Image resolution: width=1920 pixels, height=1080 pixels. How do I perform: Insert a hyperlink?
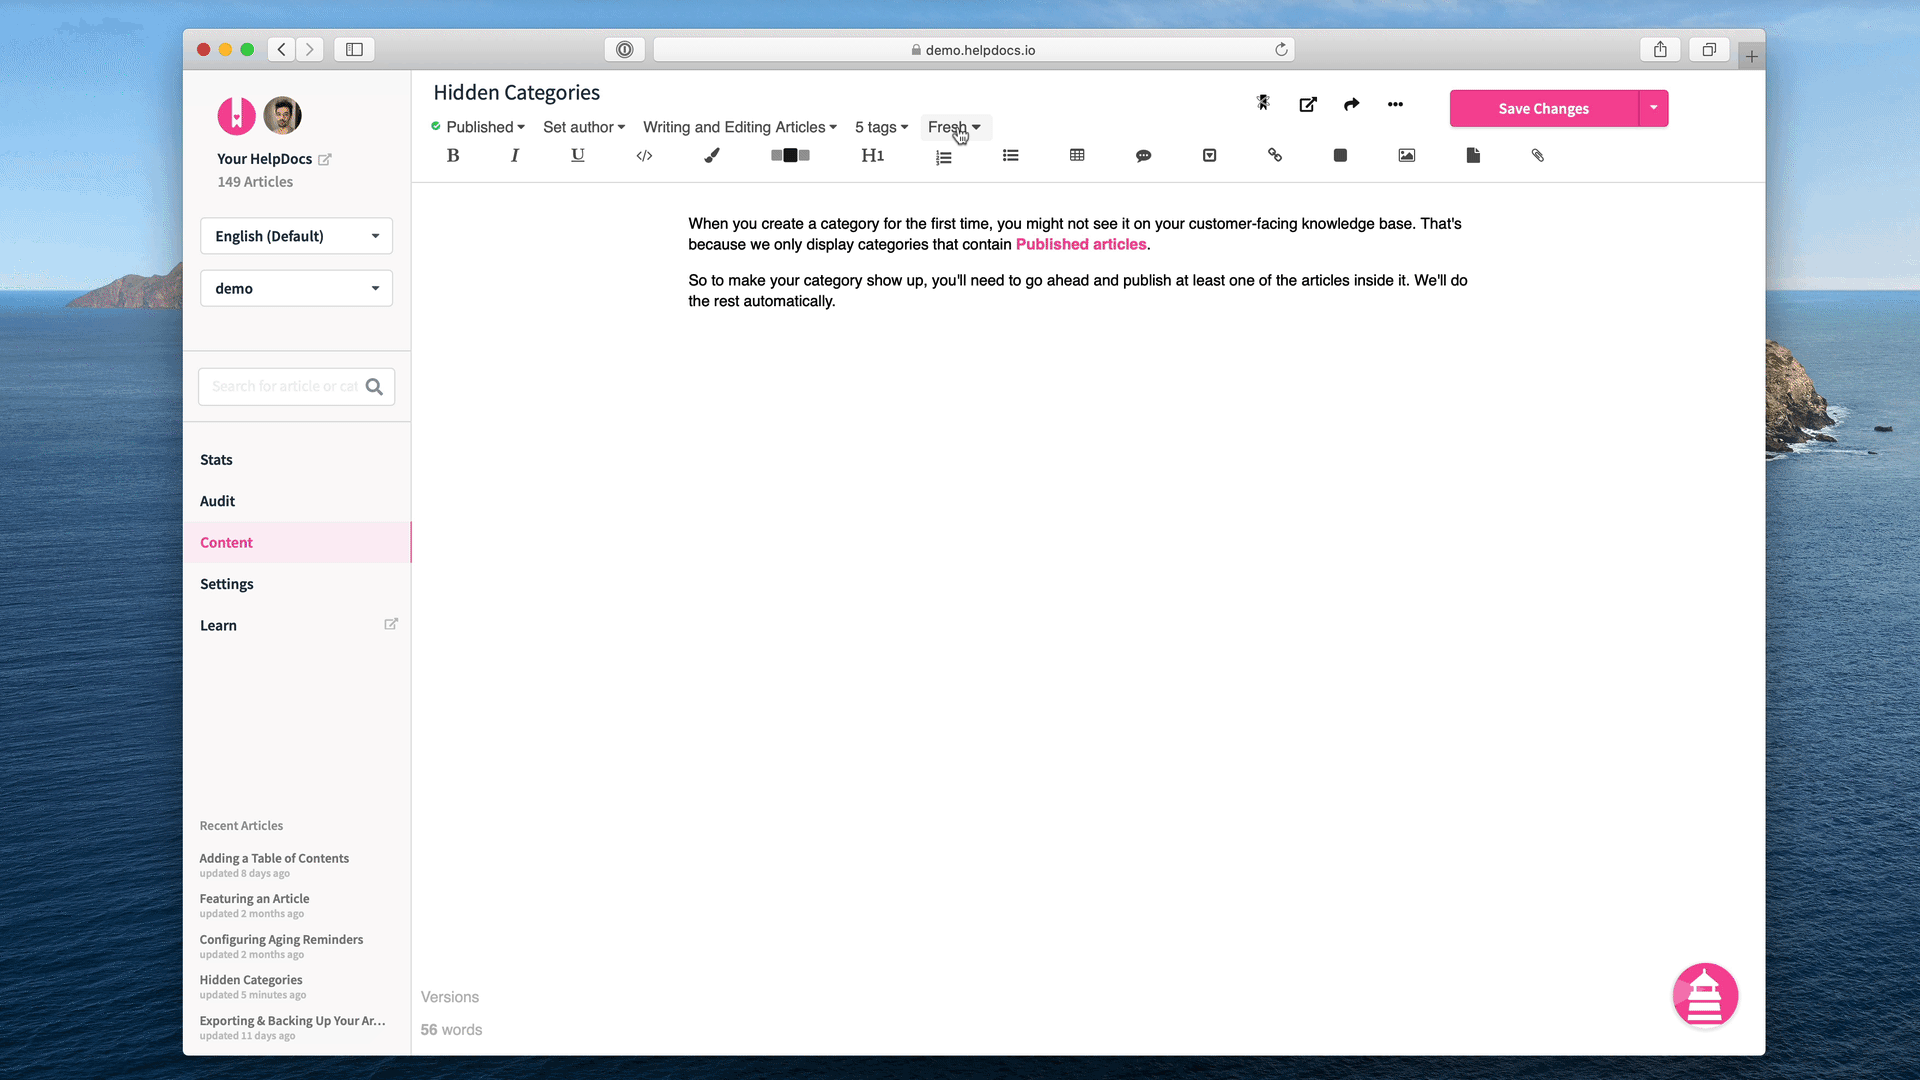pyautogui.click(x=1275, y=155)
